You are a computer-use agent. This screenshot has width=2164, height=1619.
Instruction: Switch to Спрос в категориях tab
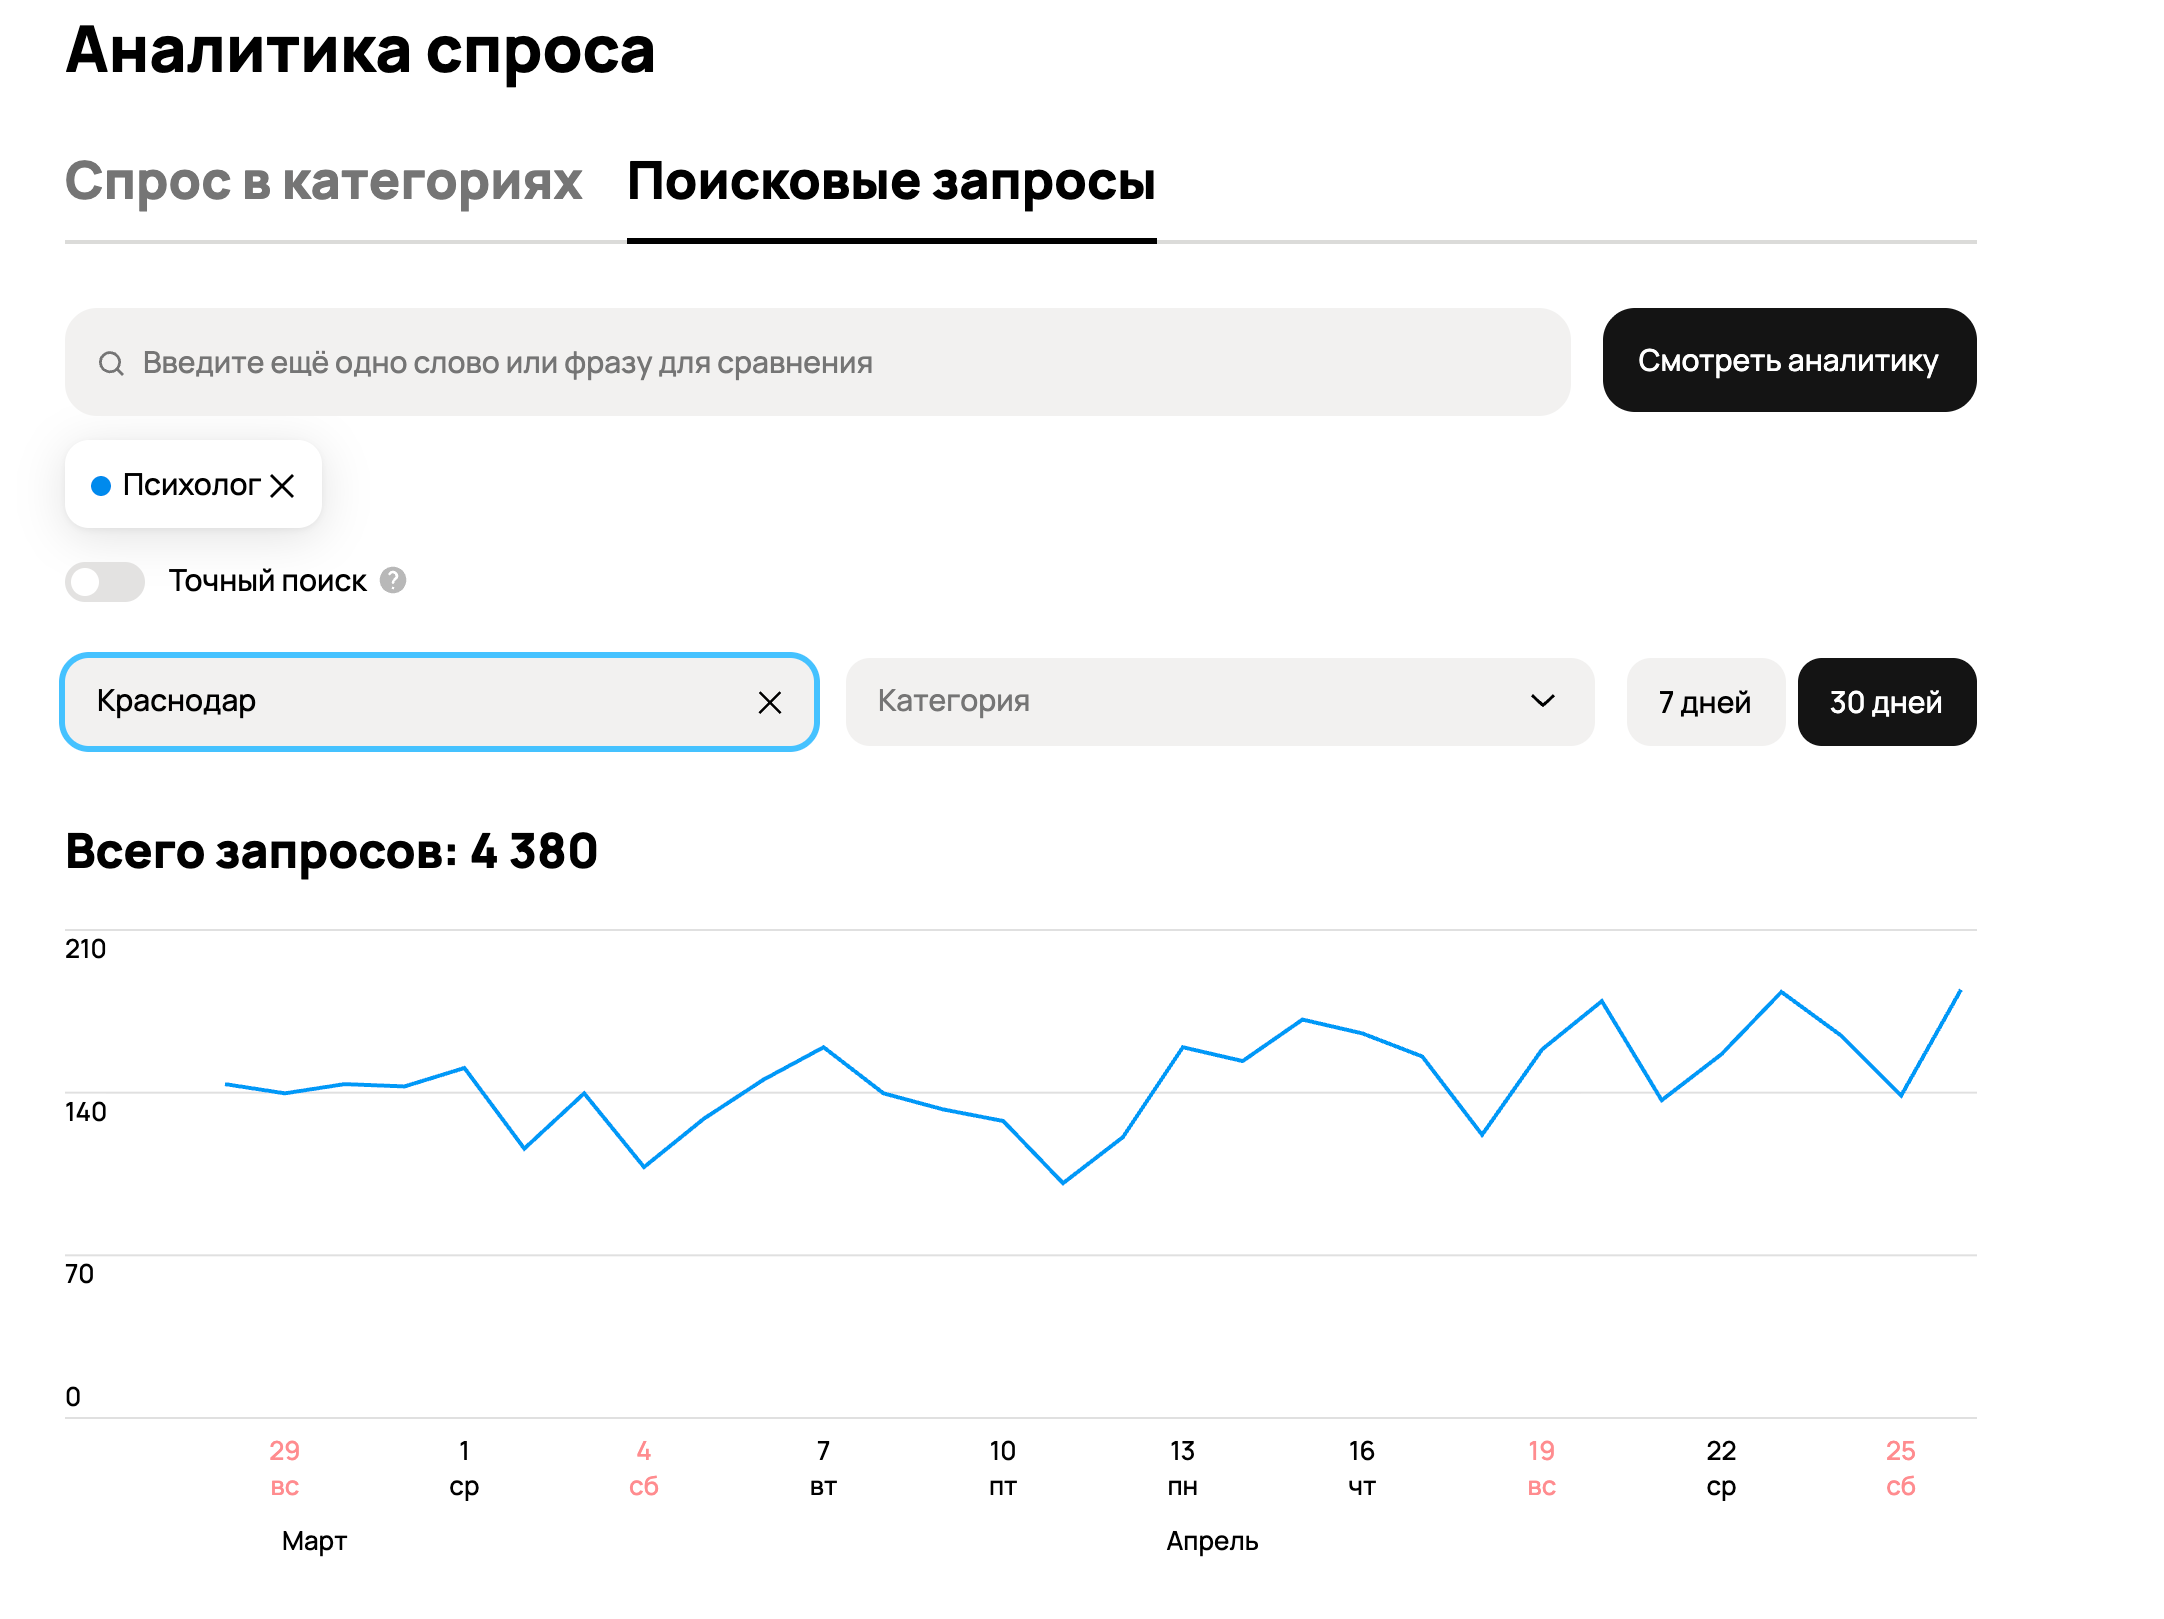pos(323,182)
